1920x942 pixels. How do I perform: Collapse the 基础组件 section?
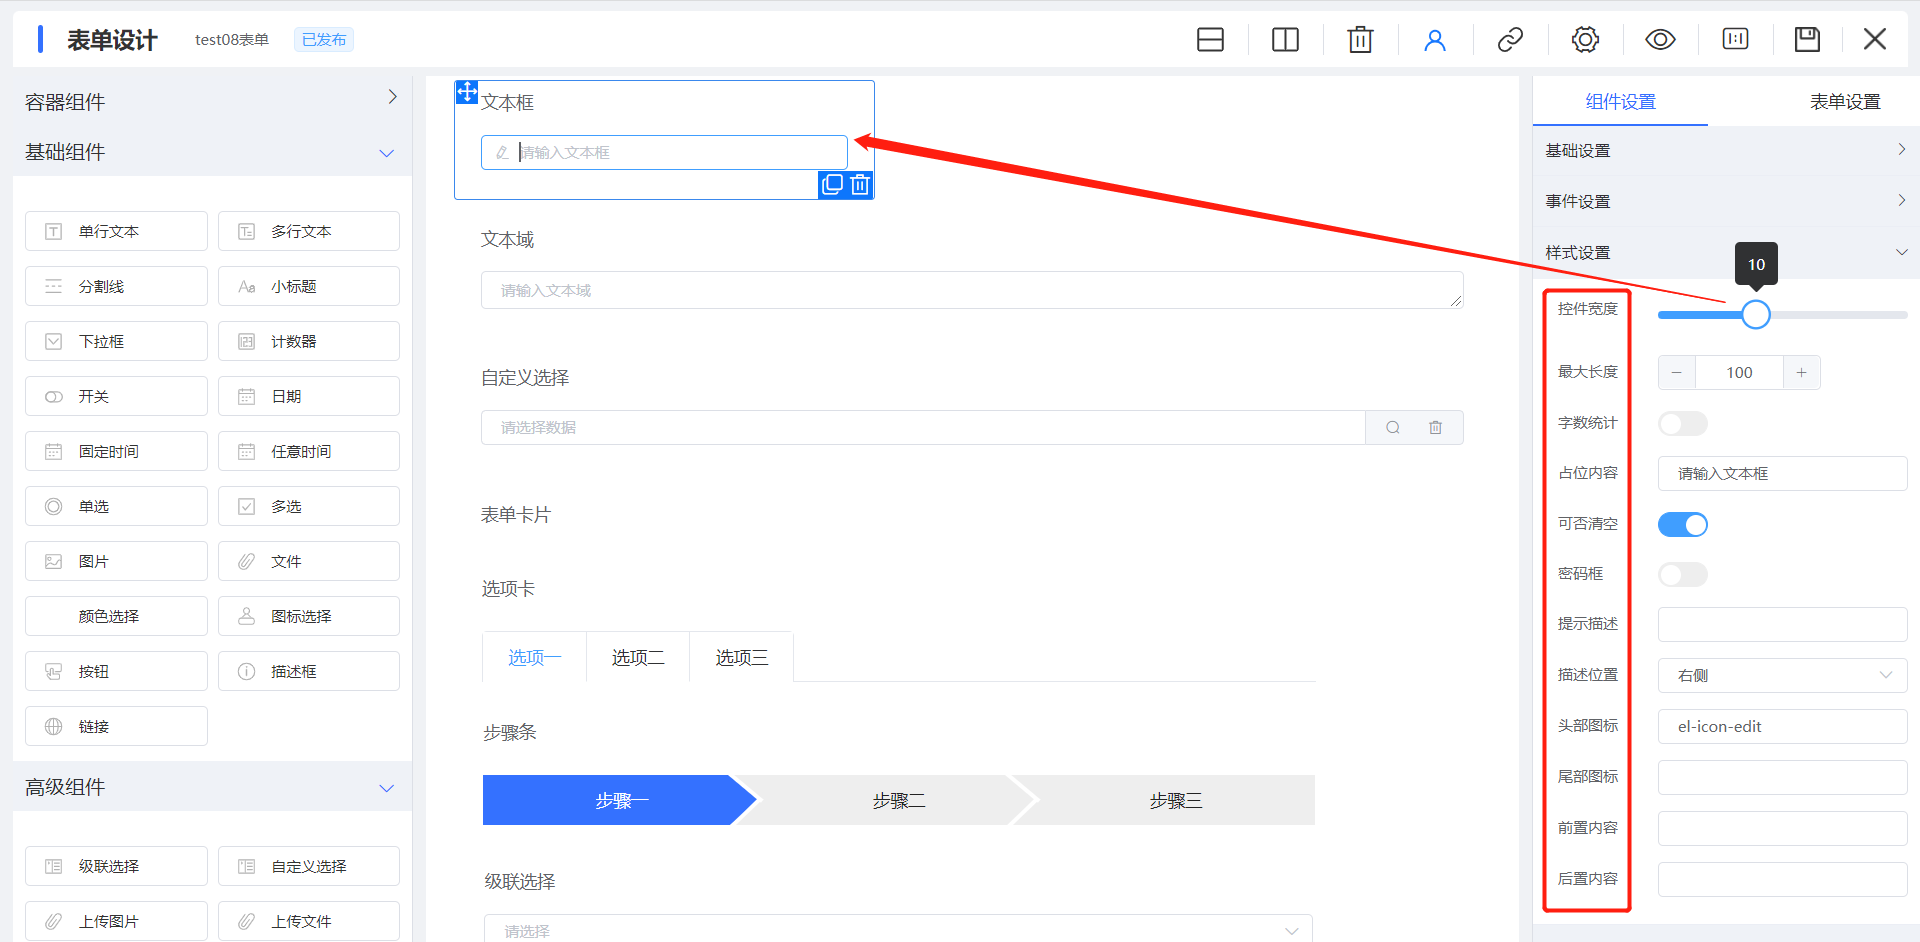click(x=212, y=152)
